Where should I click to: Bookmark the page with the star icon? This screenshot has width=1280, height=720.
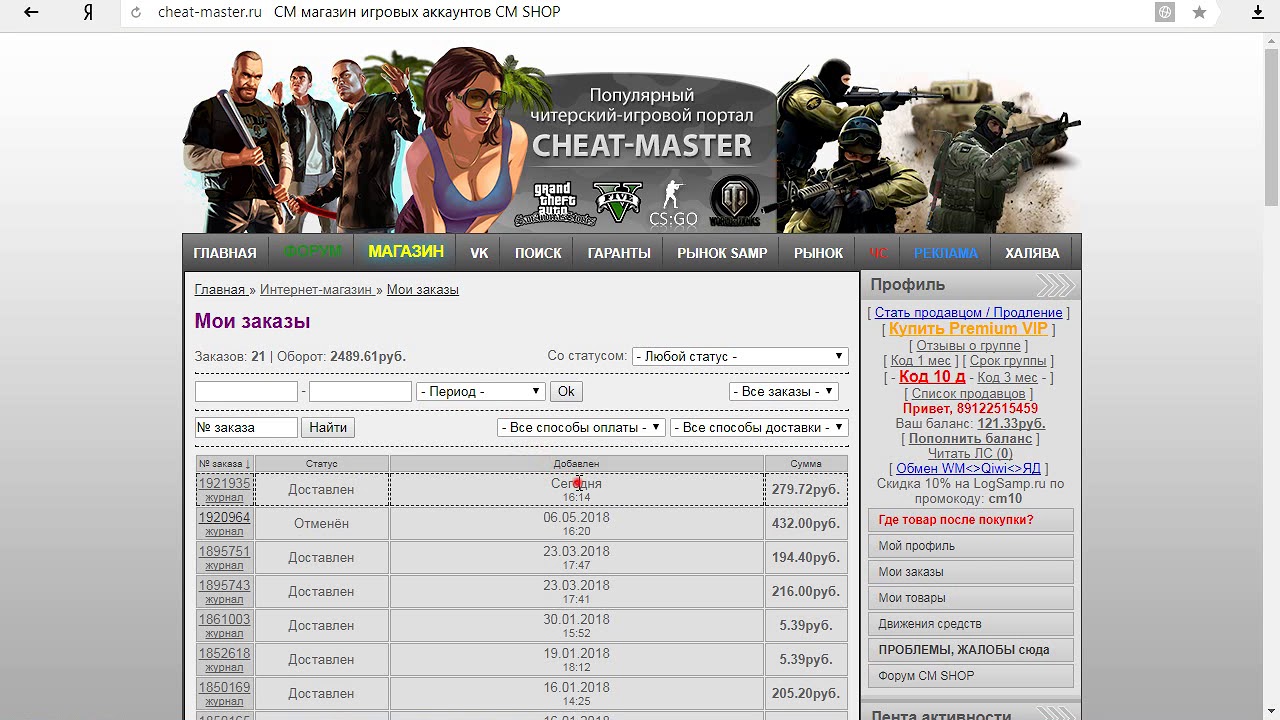tap(1199, 12)
